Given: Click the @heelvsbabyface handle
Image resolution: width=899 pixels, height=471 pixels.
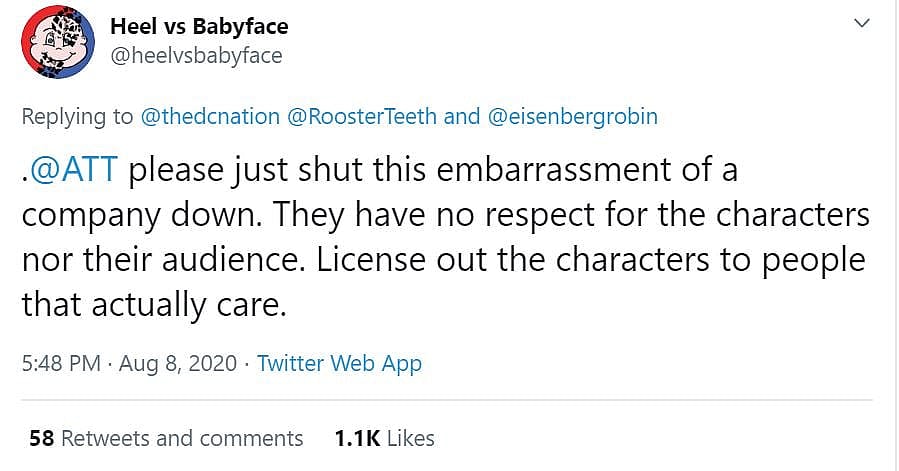Looking at the screenshot, I should click(196, 56).
